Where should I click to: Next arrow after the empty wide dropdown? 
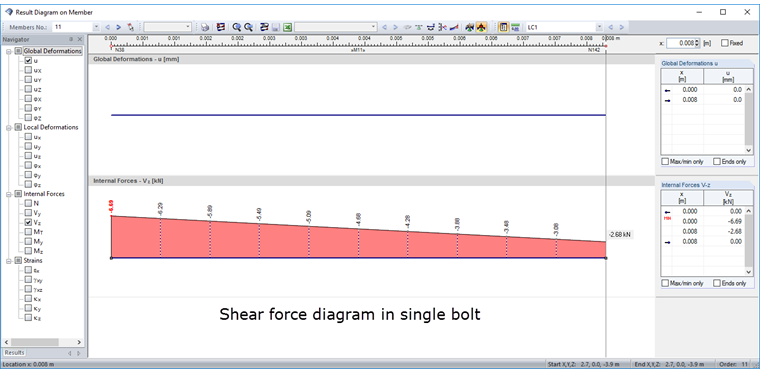click(396, 27)
